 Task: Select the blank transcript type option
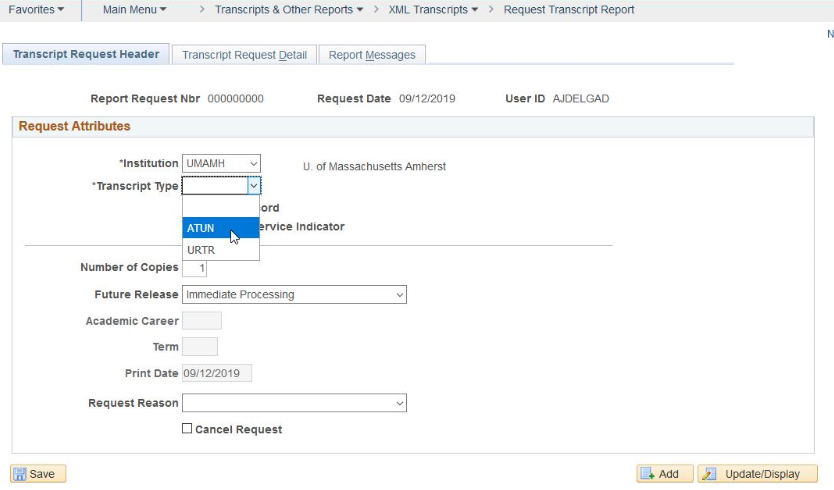click(220, 206)
